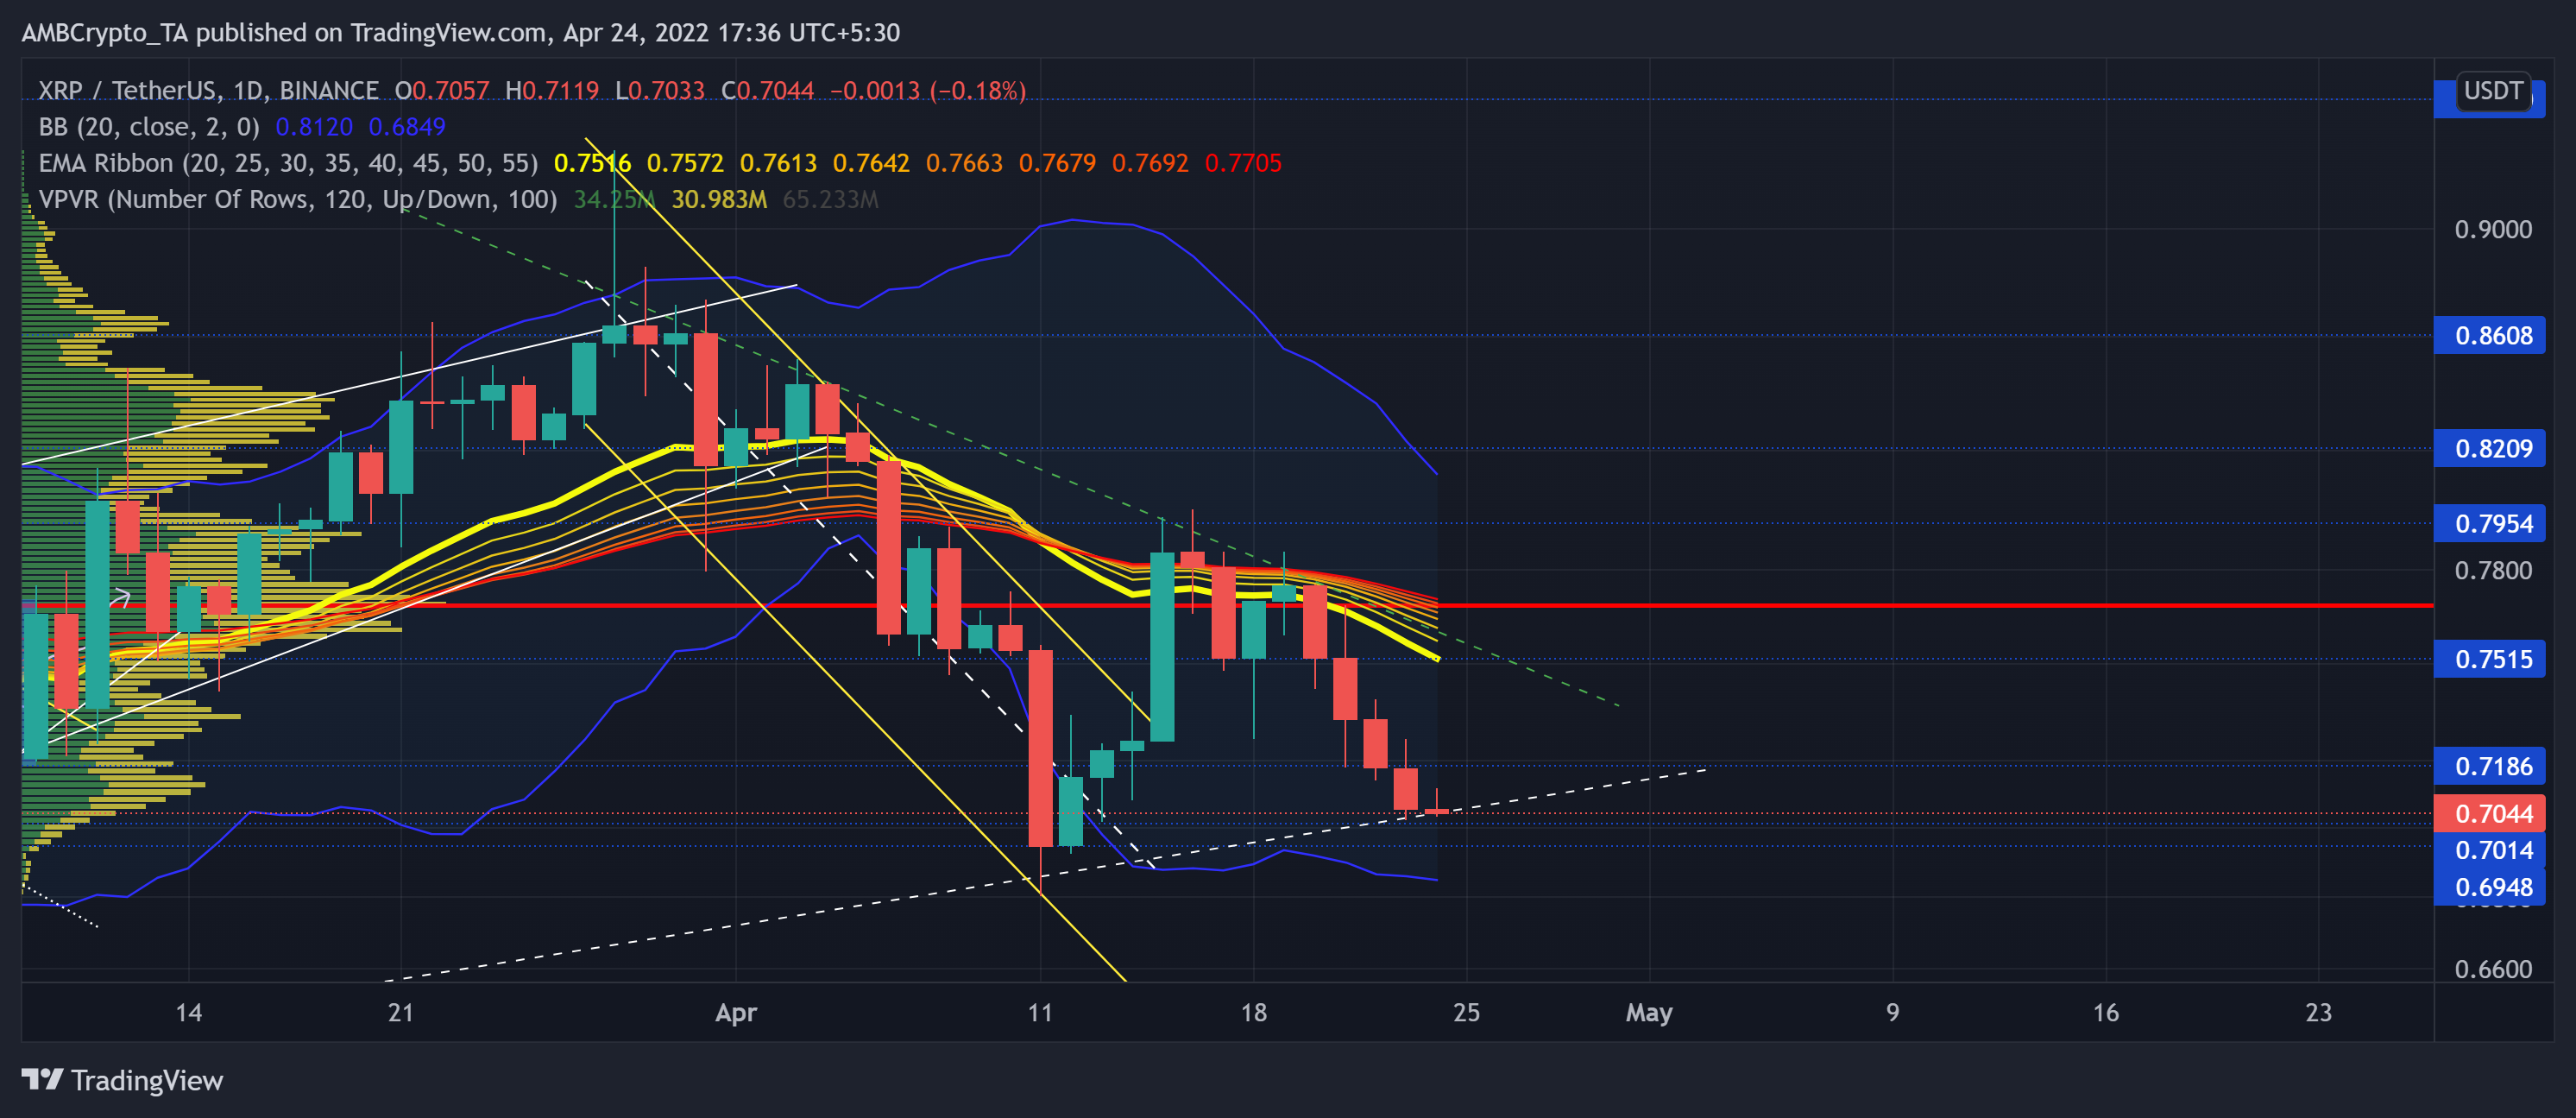This screenshot has height=1118, width=2576.
Task: Click the small white arrow marker on chart
Action: [x=121, y=599]
